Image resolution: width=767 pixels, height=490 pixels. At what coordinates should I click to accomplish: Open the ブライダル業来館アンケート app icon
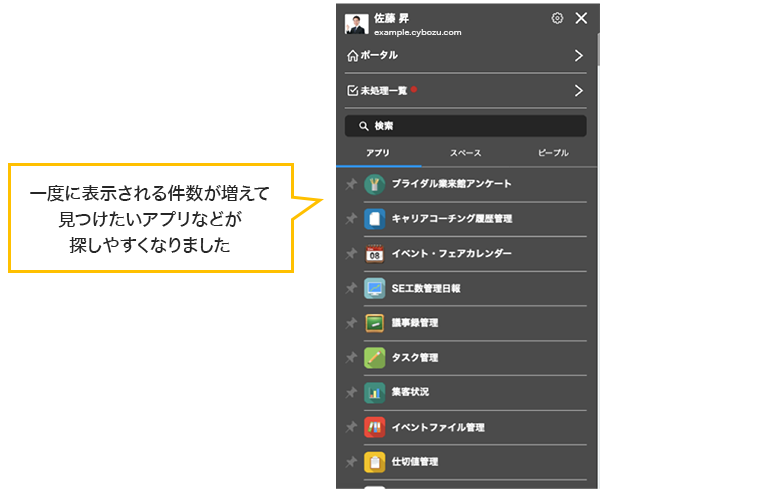(375, 184)
